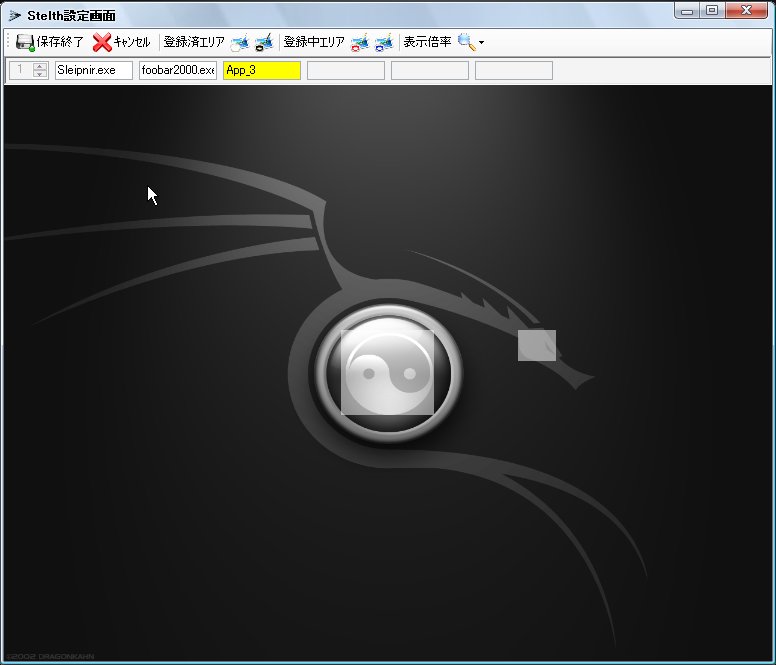Select the yellow App_3 field
Viewport: 776px width, 665px height.
tap(262, 70)
